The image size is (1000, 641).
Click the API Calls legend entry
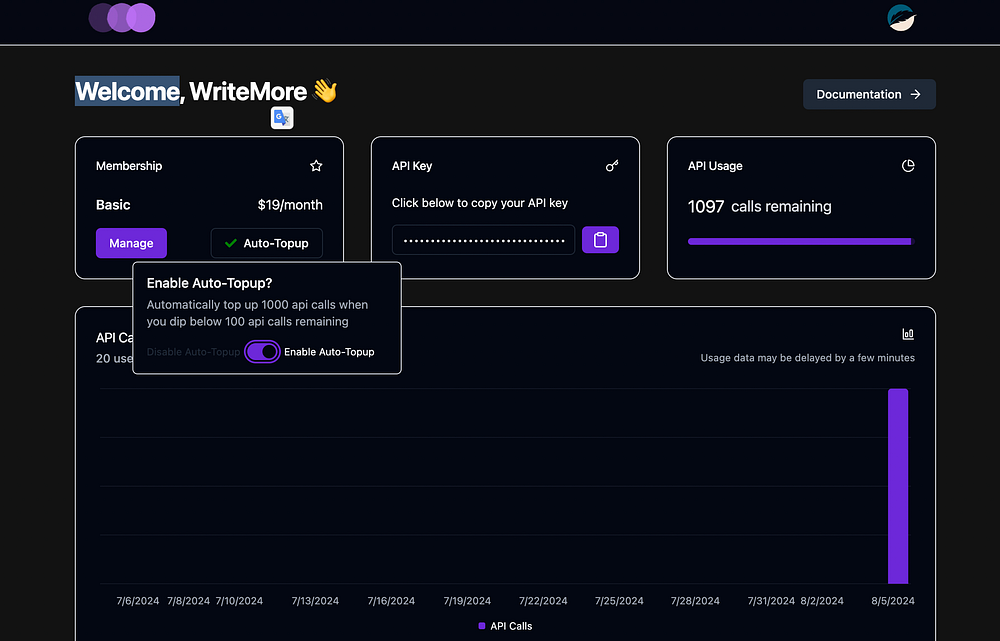505,626
